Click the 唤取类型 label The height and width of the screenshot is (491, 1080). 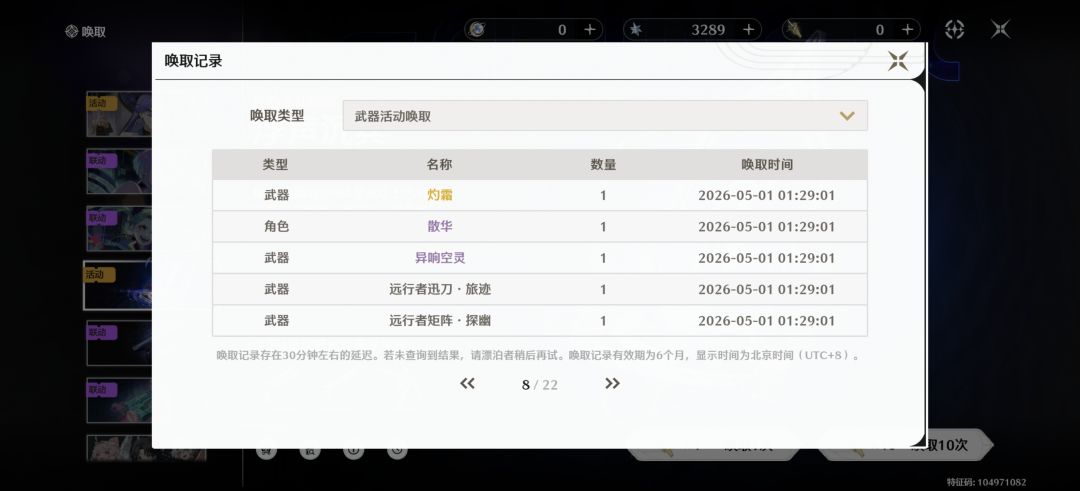point(277,116)
